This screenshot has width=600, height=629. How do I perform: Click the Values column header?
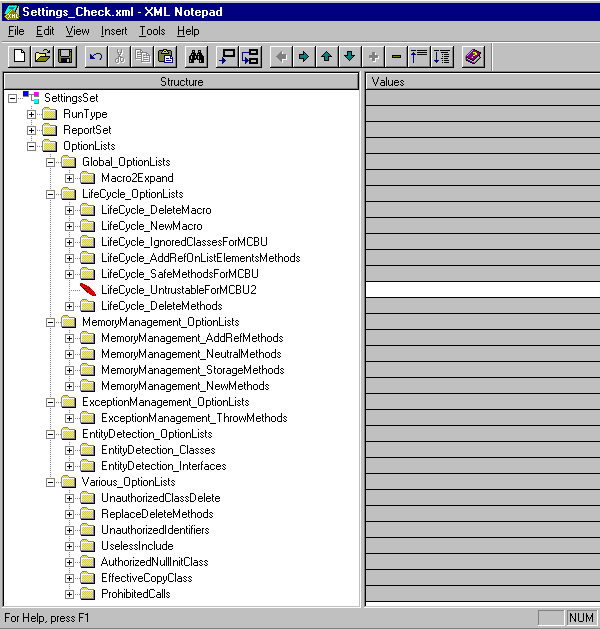tap(483, 81)
